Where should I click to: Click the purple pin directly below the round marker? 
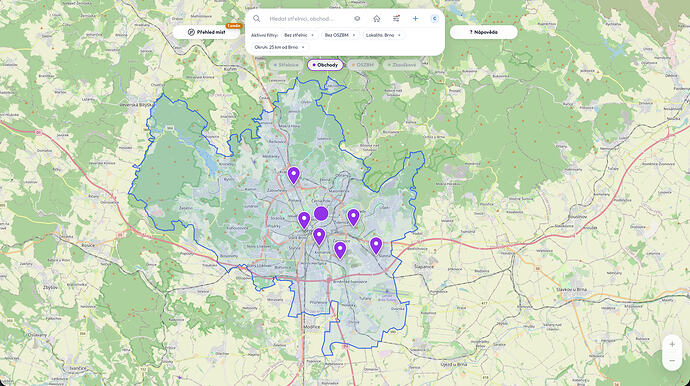[319, 236]
